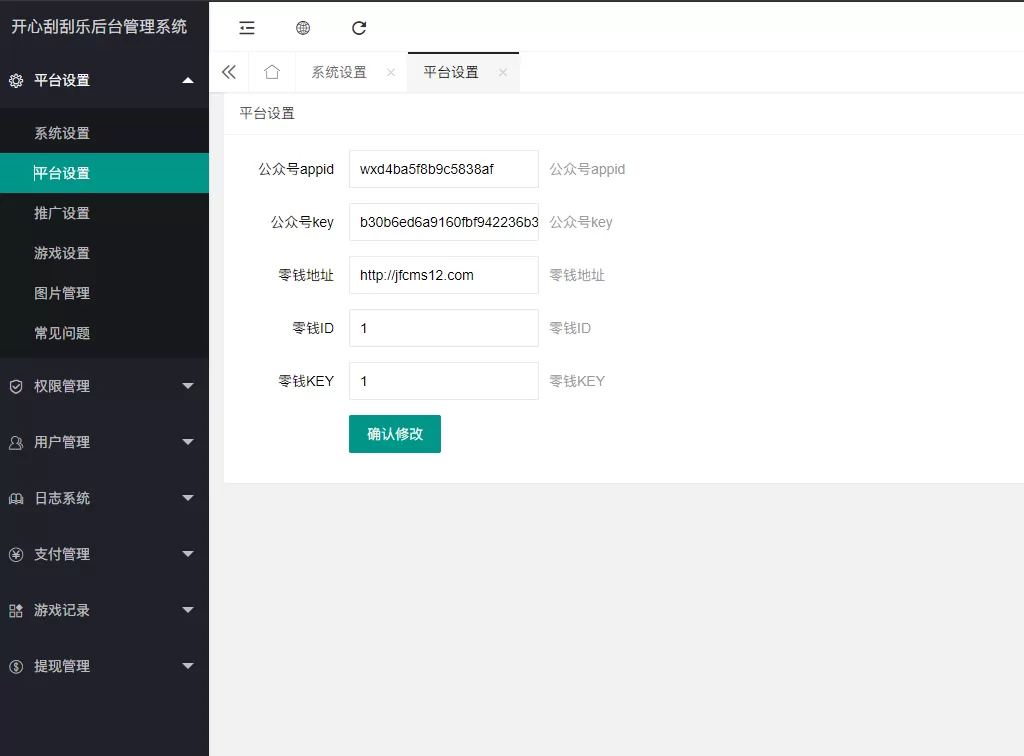This screenshot has height=756, width=1024.
Task: Click the double-arrow tab scroll control
Action: pyautogui.click(x=229, y=72)
